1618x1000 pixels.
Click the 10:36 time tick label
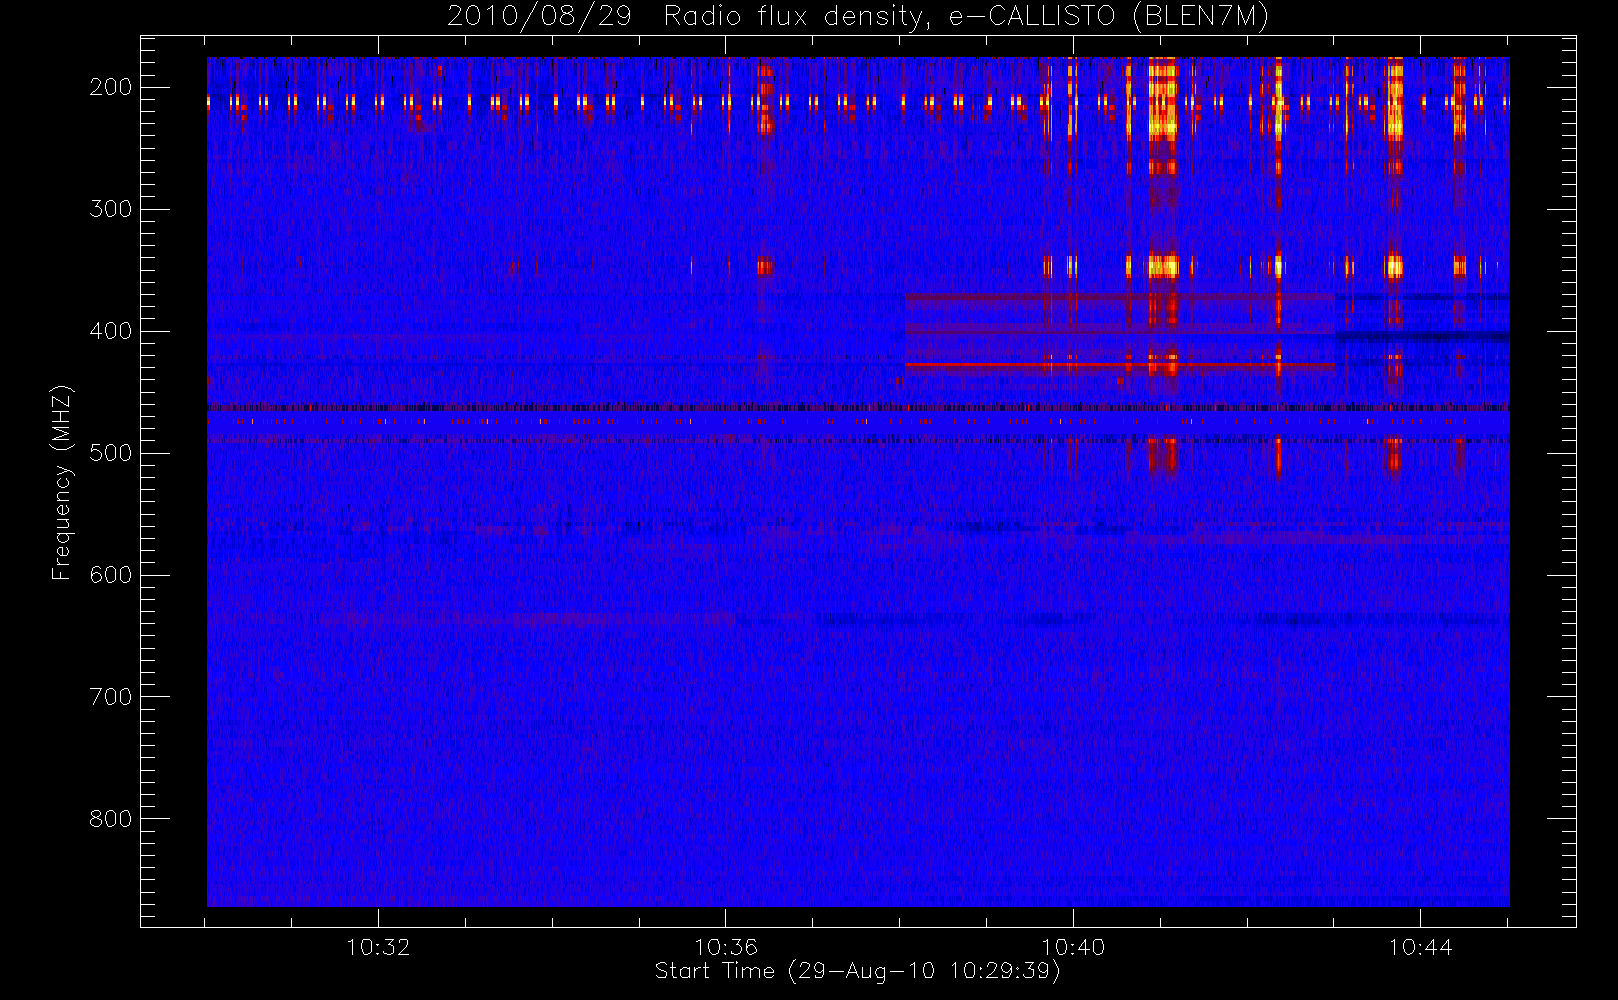click(x=726, y=947)
